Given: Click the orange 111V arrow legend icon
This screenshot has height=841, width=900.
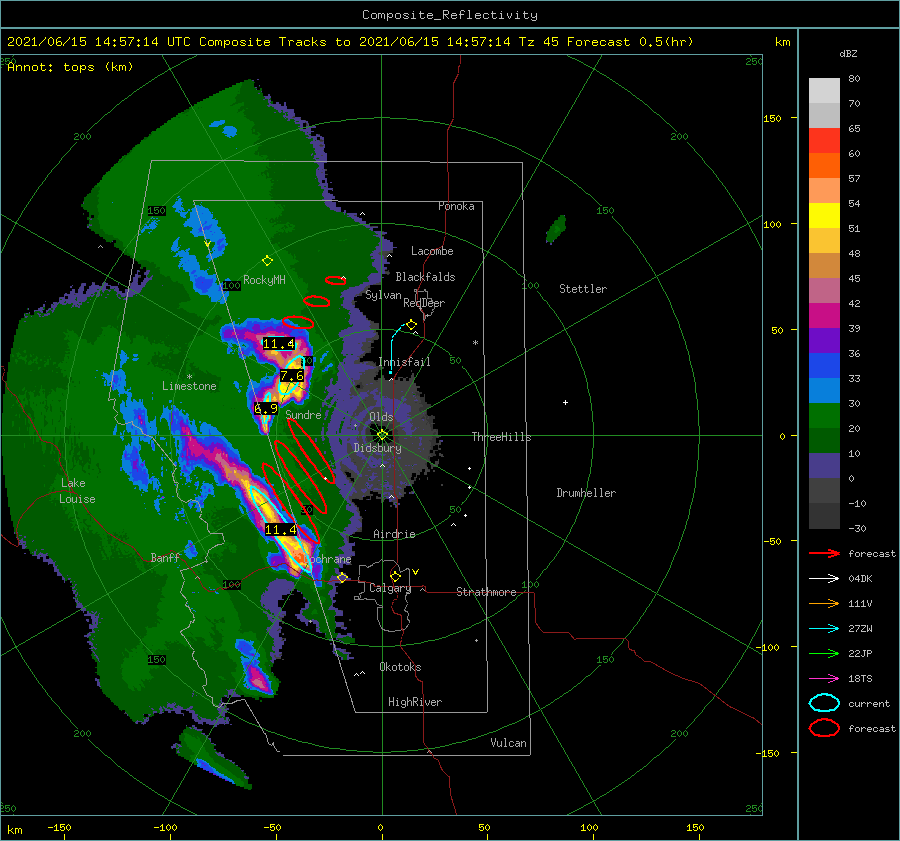Looking at the screenshot, I should tap(824, 603).
